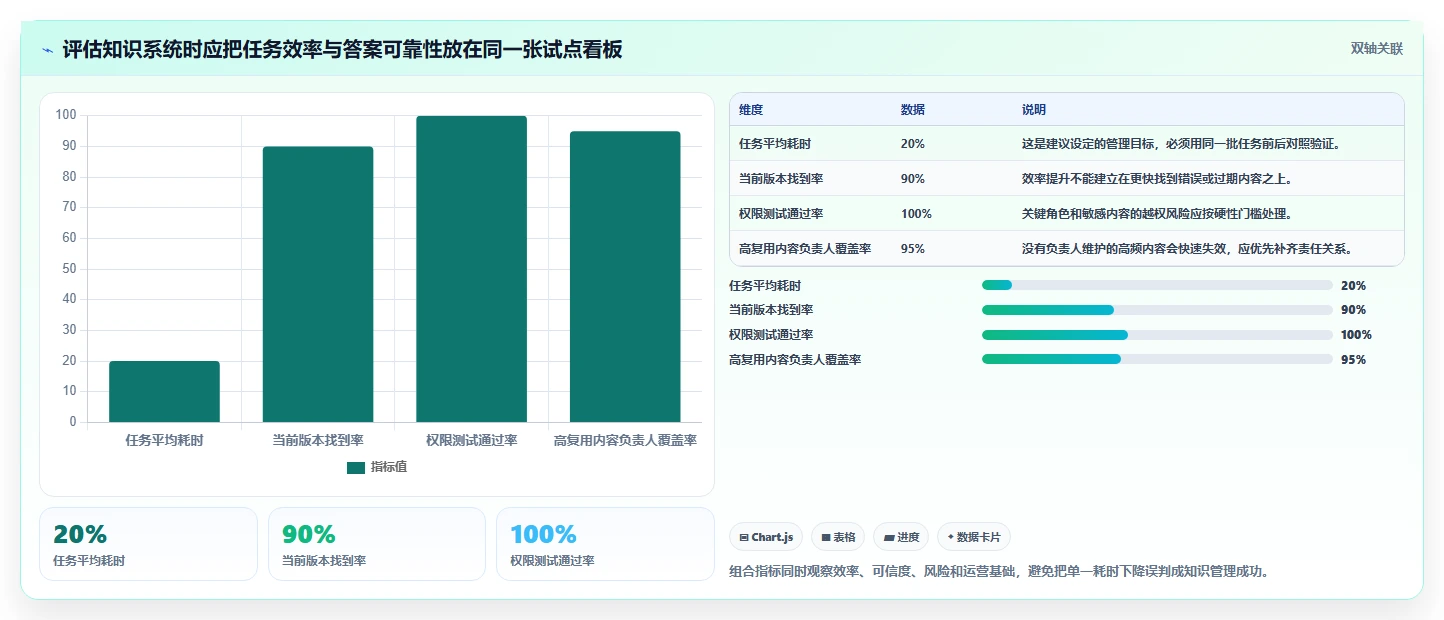Click the 0 y-axis tick label
Viewport: 1444px width, 620px height.
tap(73, 422)
